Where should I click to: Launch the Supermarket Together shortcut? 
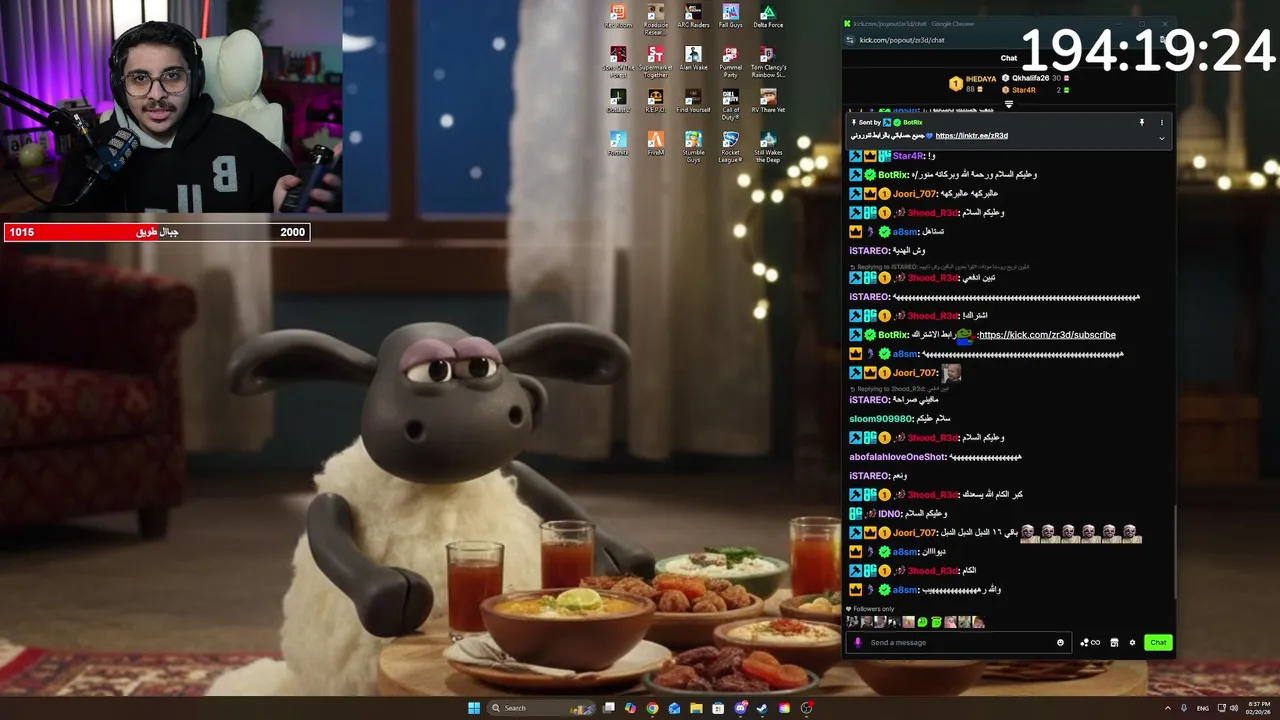click(x=656, y=61)
